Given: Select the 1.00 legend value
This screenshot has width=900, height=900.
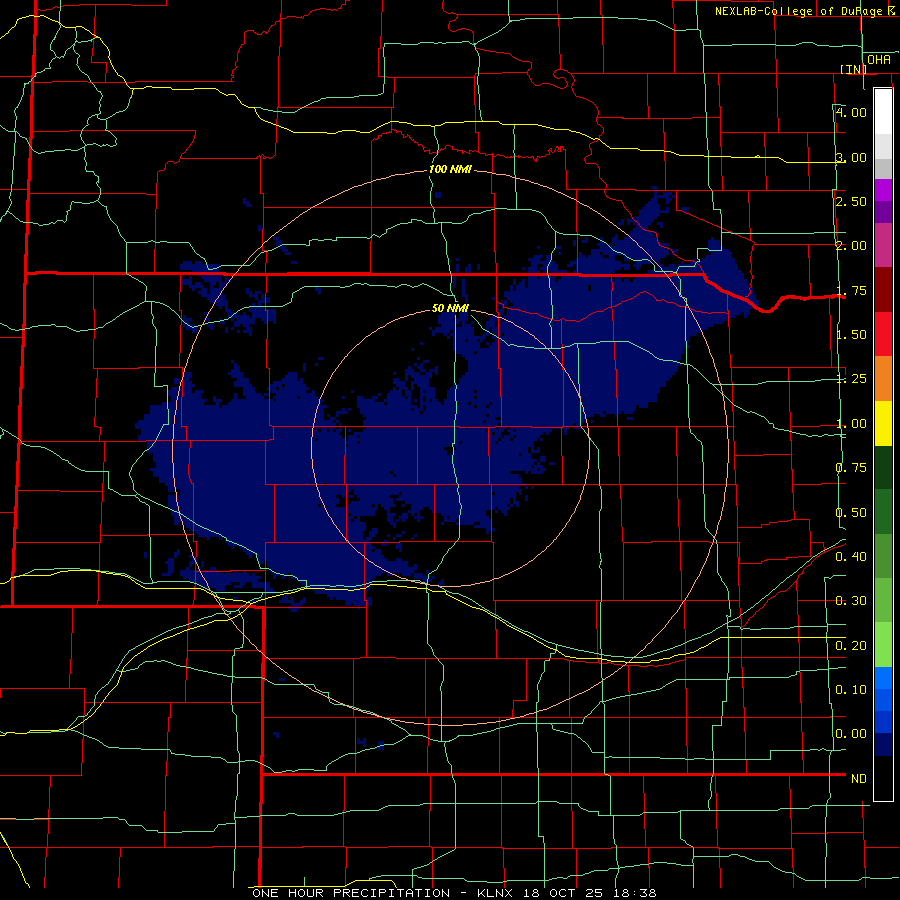Looking at the screenshot, I should pyautogui.click(x=851, y=424).
